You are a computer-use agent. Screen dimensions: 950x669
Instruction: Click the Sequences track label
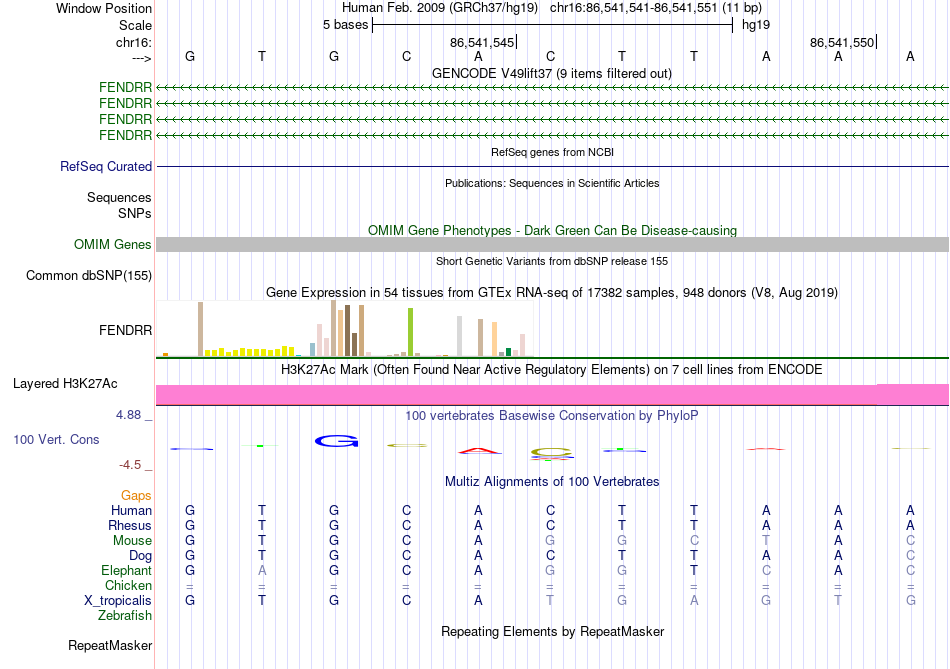pyautogui.click(x=119, y=198)
